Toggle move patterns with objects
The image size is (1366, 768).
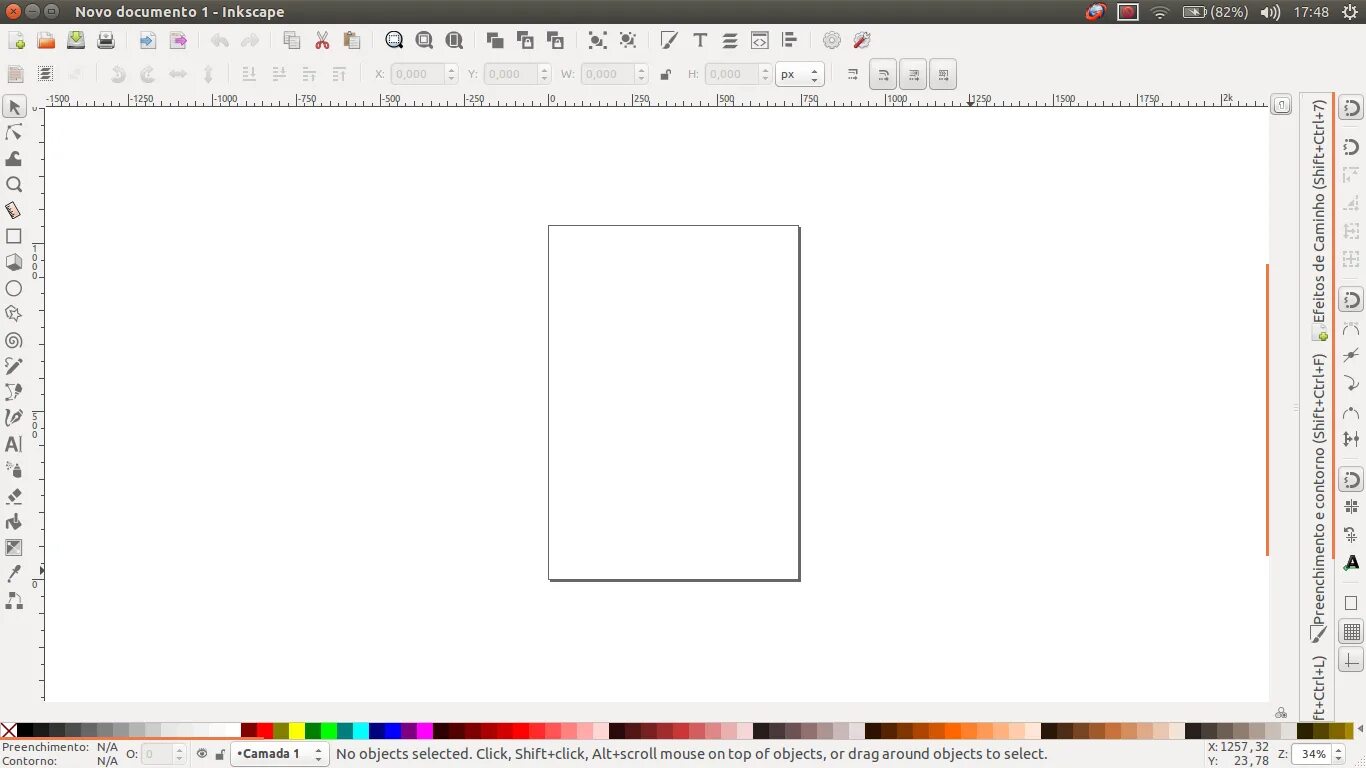(x=943, y=74)
